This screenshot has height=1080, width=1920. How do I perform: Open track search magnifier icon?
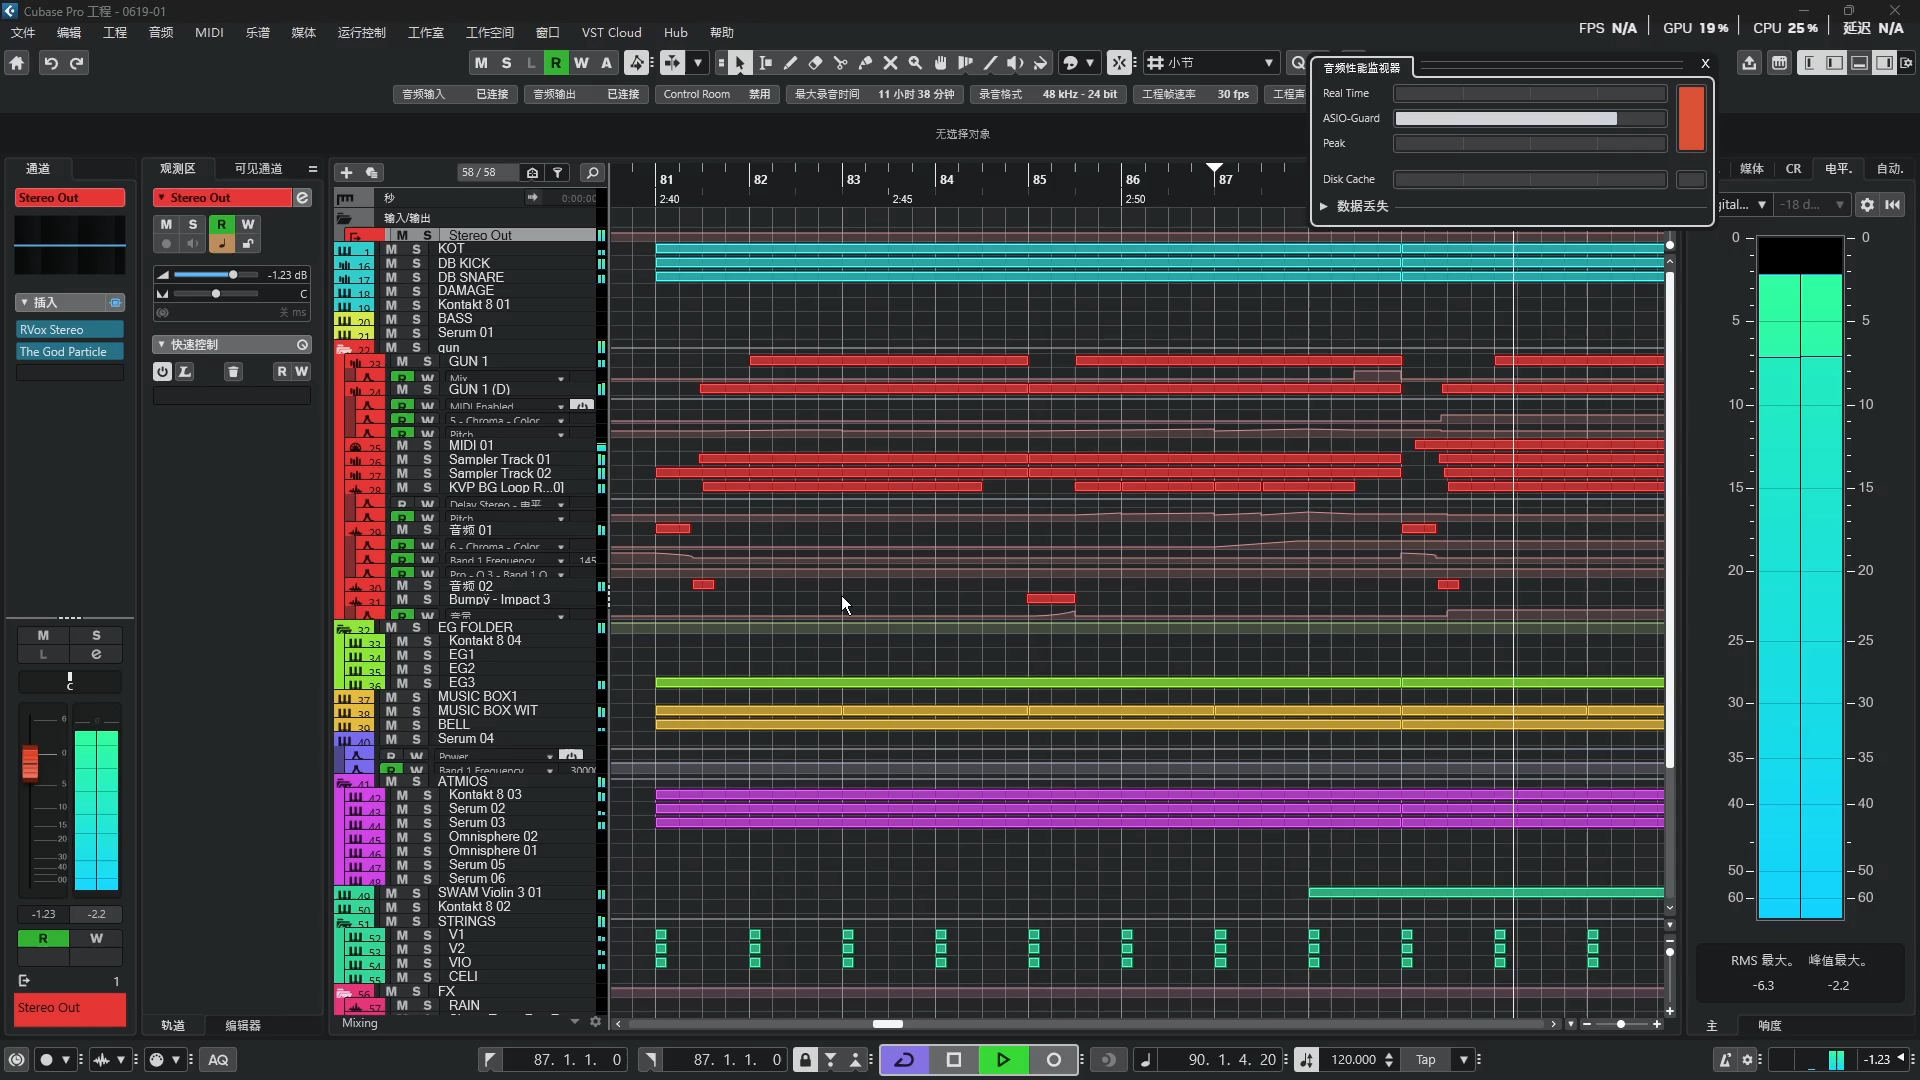coord(592,173)
